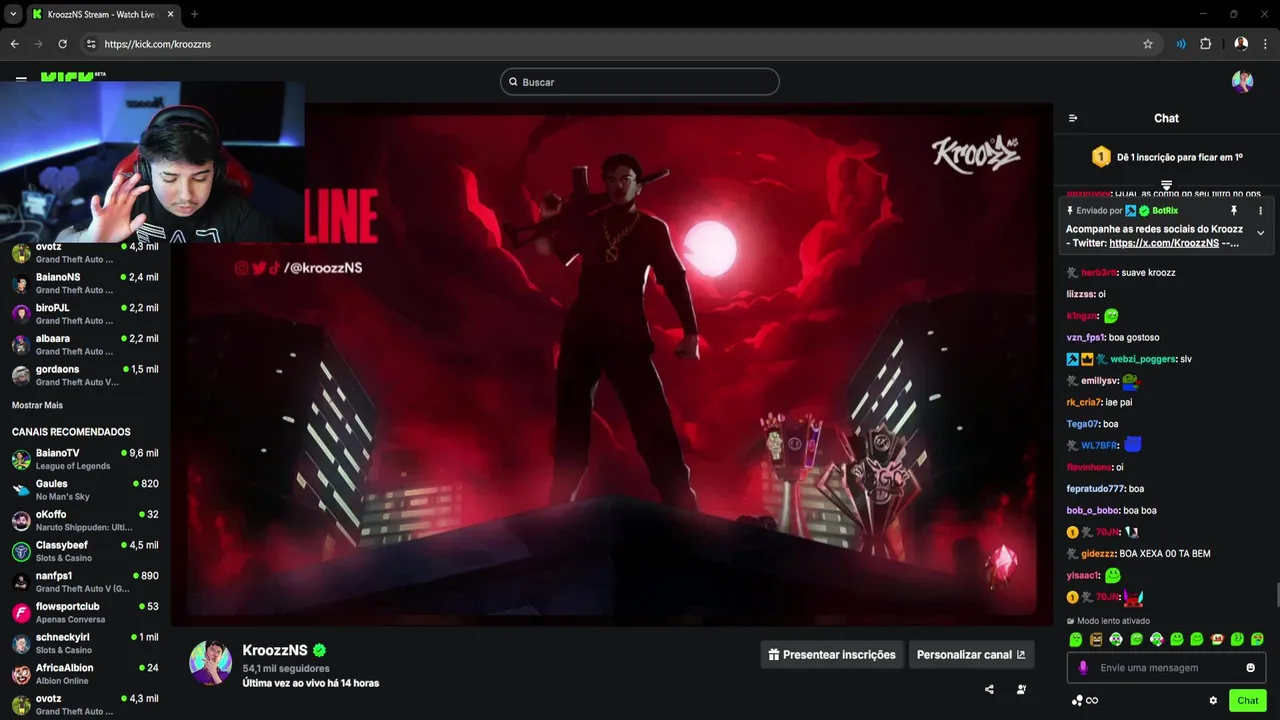Insert the red-faced monkey quick emote
Viewport: 1280px width, 720px height.
click(x=1217, y=639)
